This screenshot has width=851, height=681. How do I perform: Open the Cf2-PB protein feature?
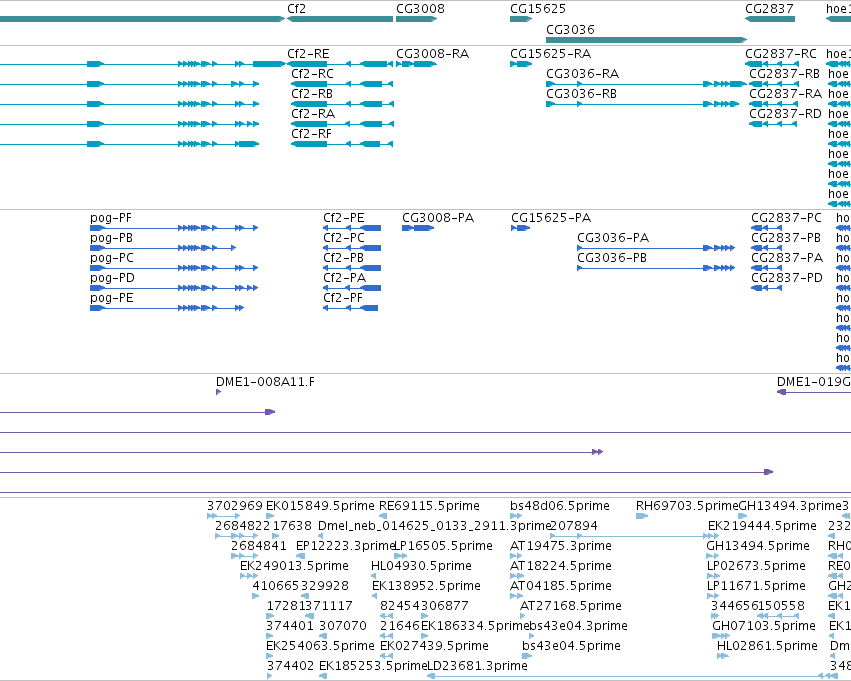click(x=352, y=268)
